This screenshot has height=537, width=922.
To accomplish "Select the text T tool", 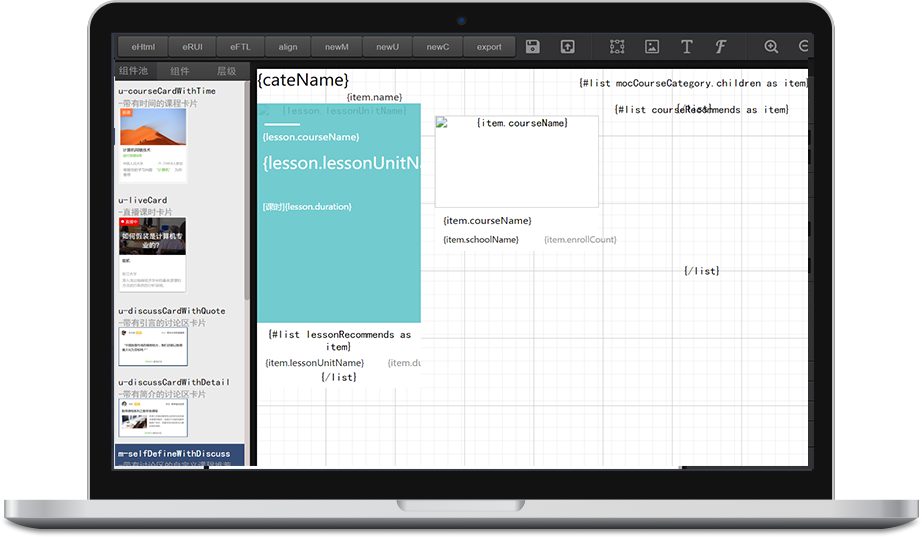I will [686, 47].
